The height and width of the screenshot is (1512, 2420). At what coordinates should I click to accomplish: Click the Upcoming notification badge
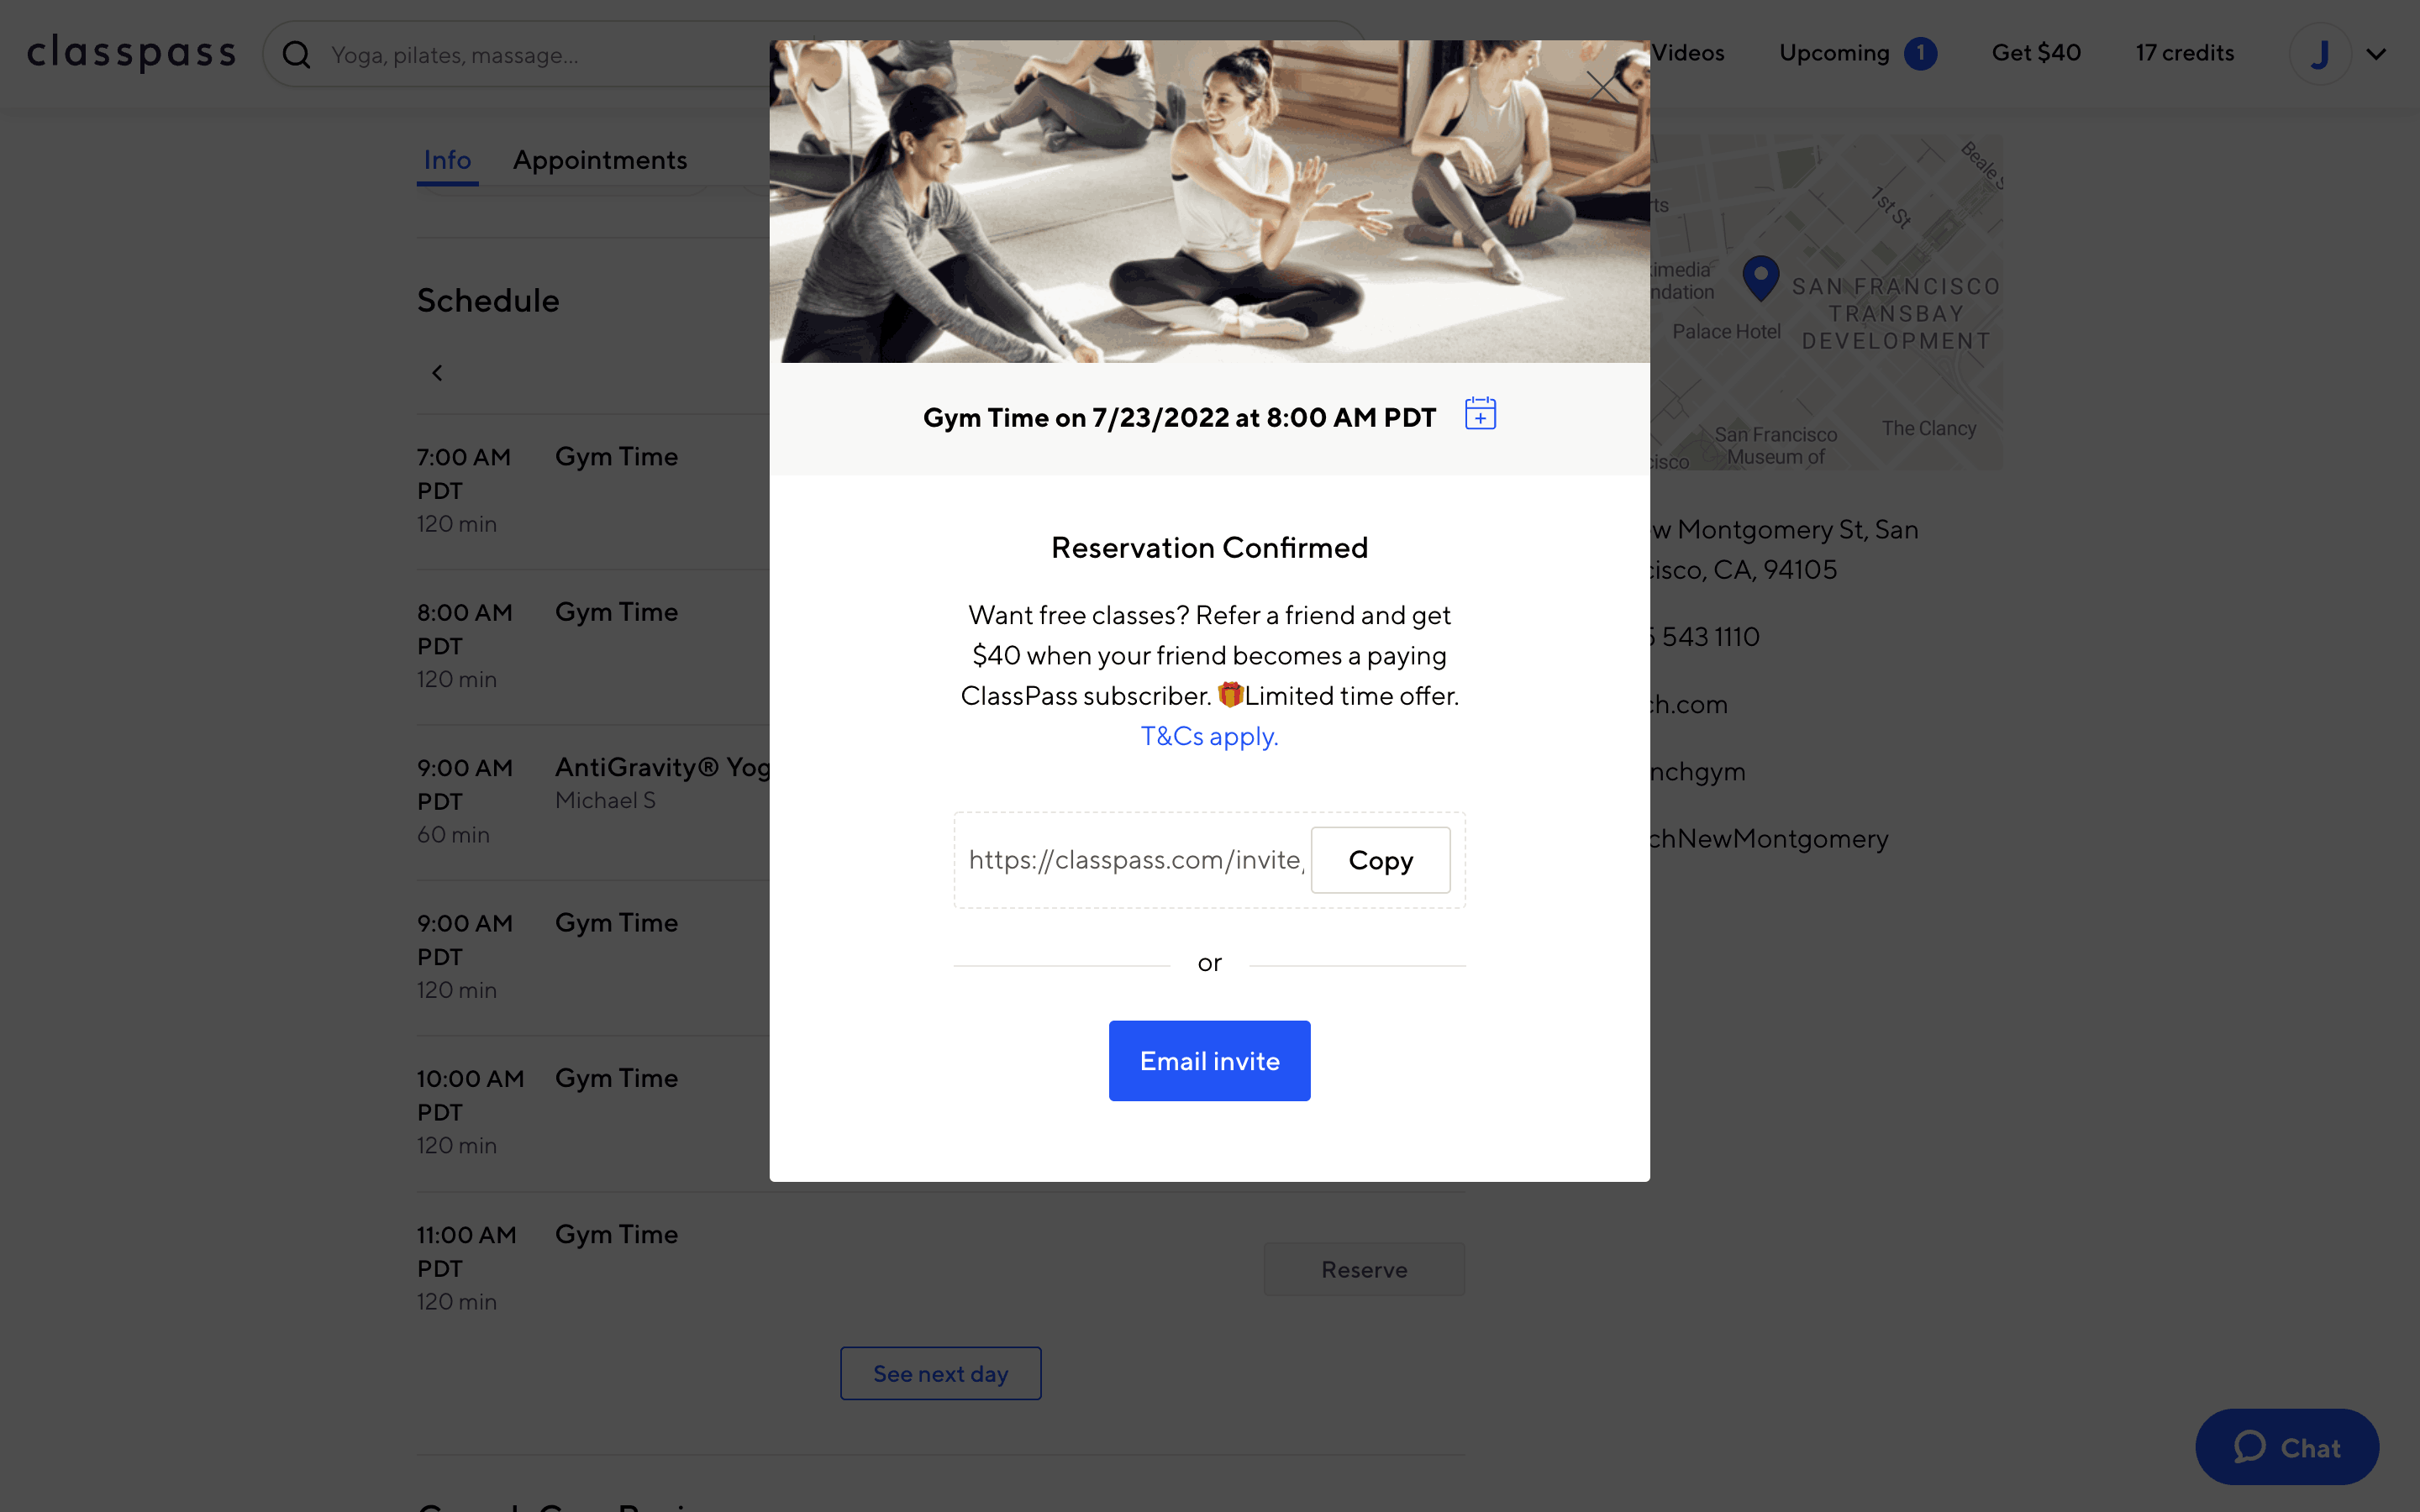[1920, 53]
